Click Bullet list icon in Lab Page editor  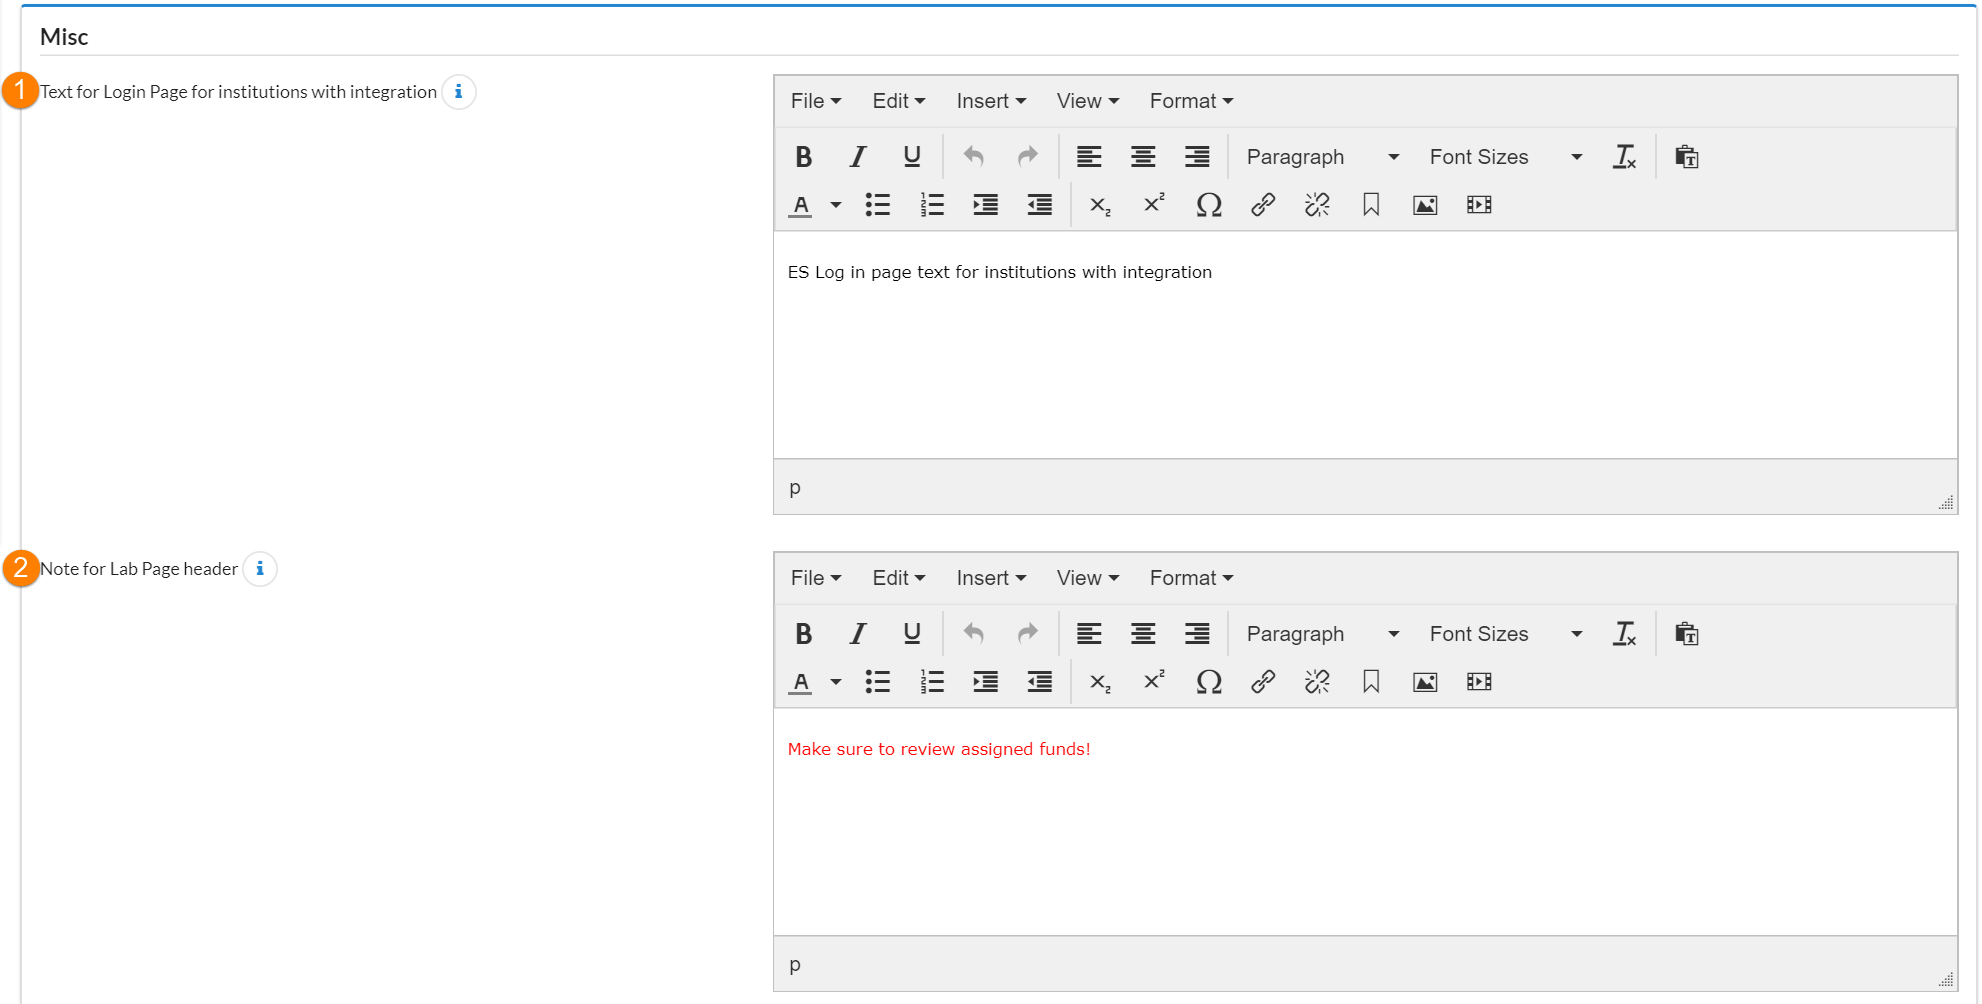(x=877, y=682)
